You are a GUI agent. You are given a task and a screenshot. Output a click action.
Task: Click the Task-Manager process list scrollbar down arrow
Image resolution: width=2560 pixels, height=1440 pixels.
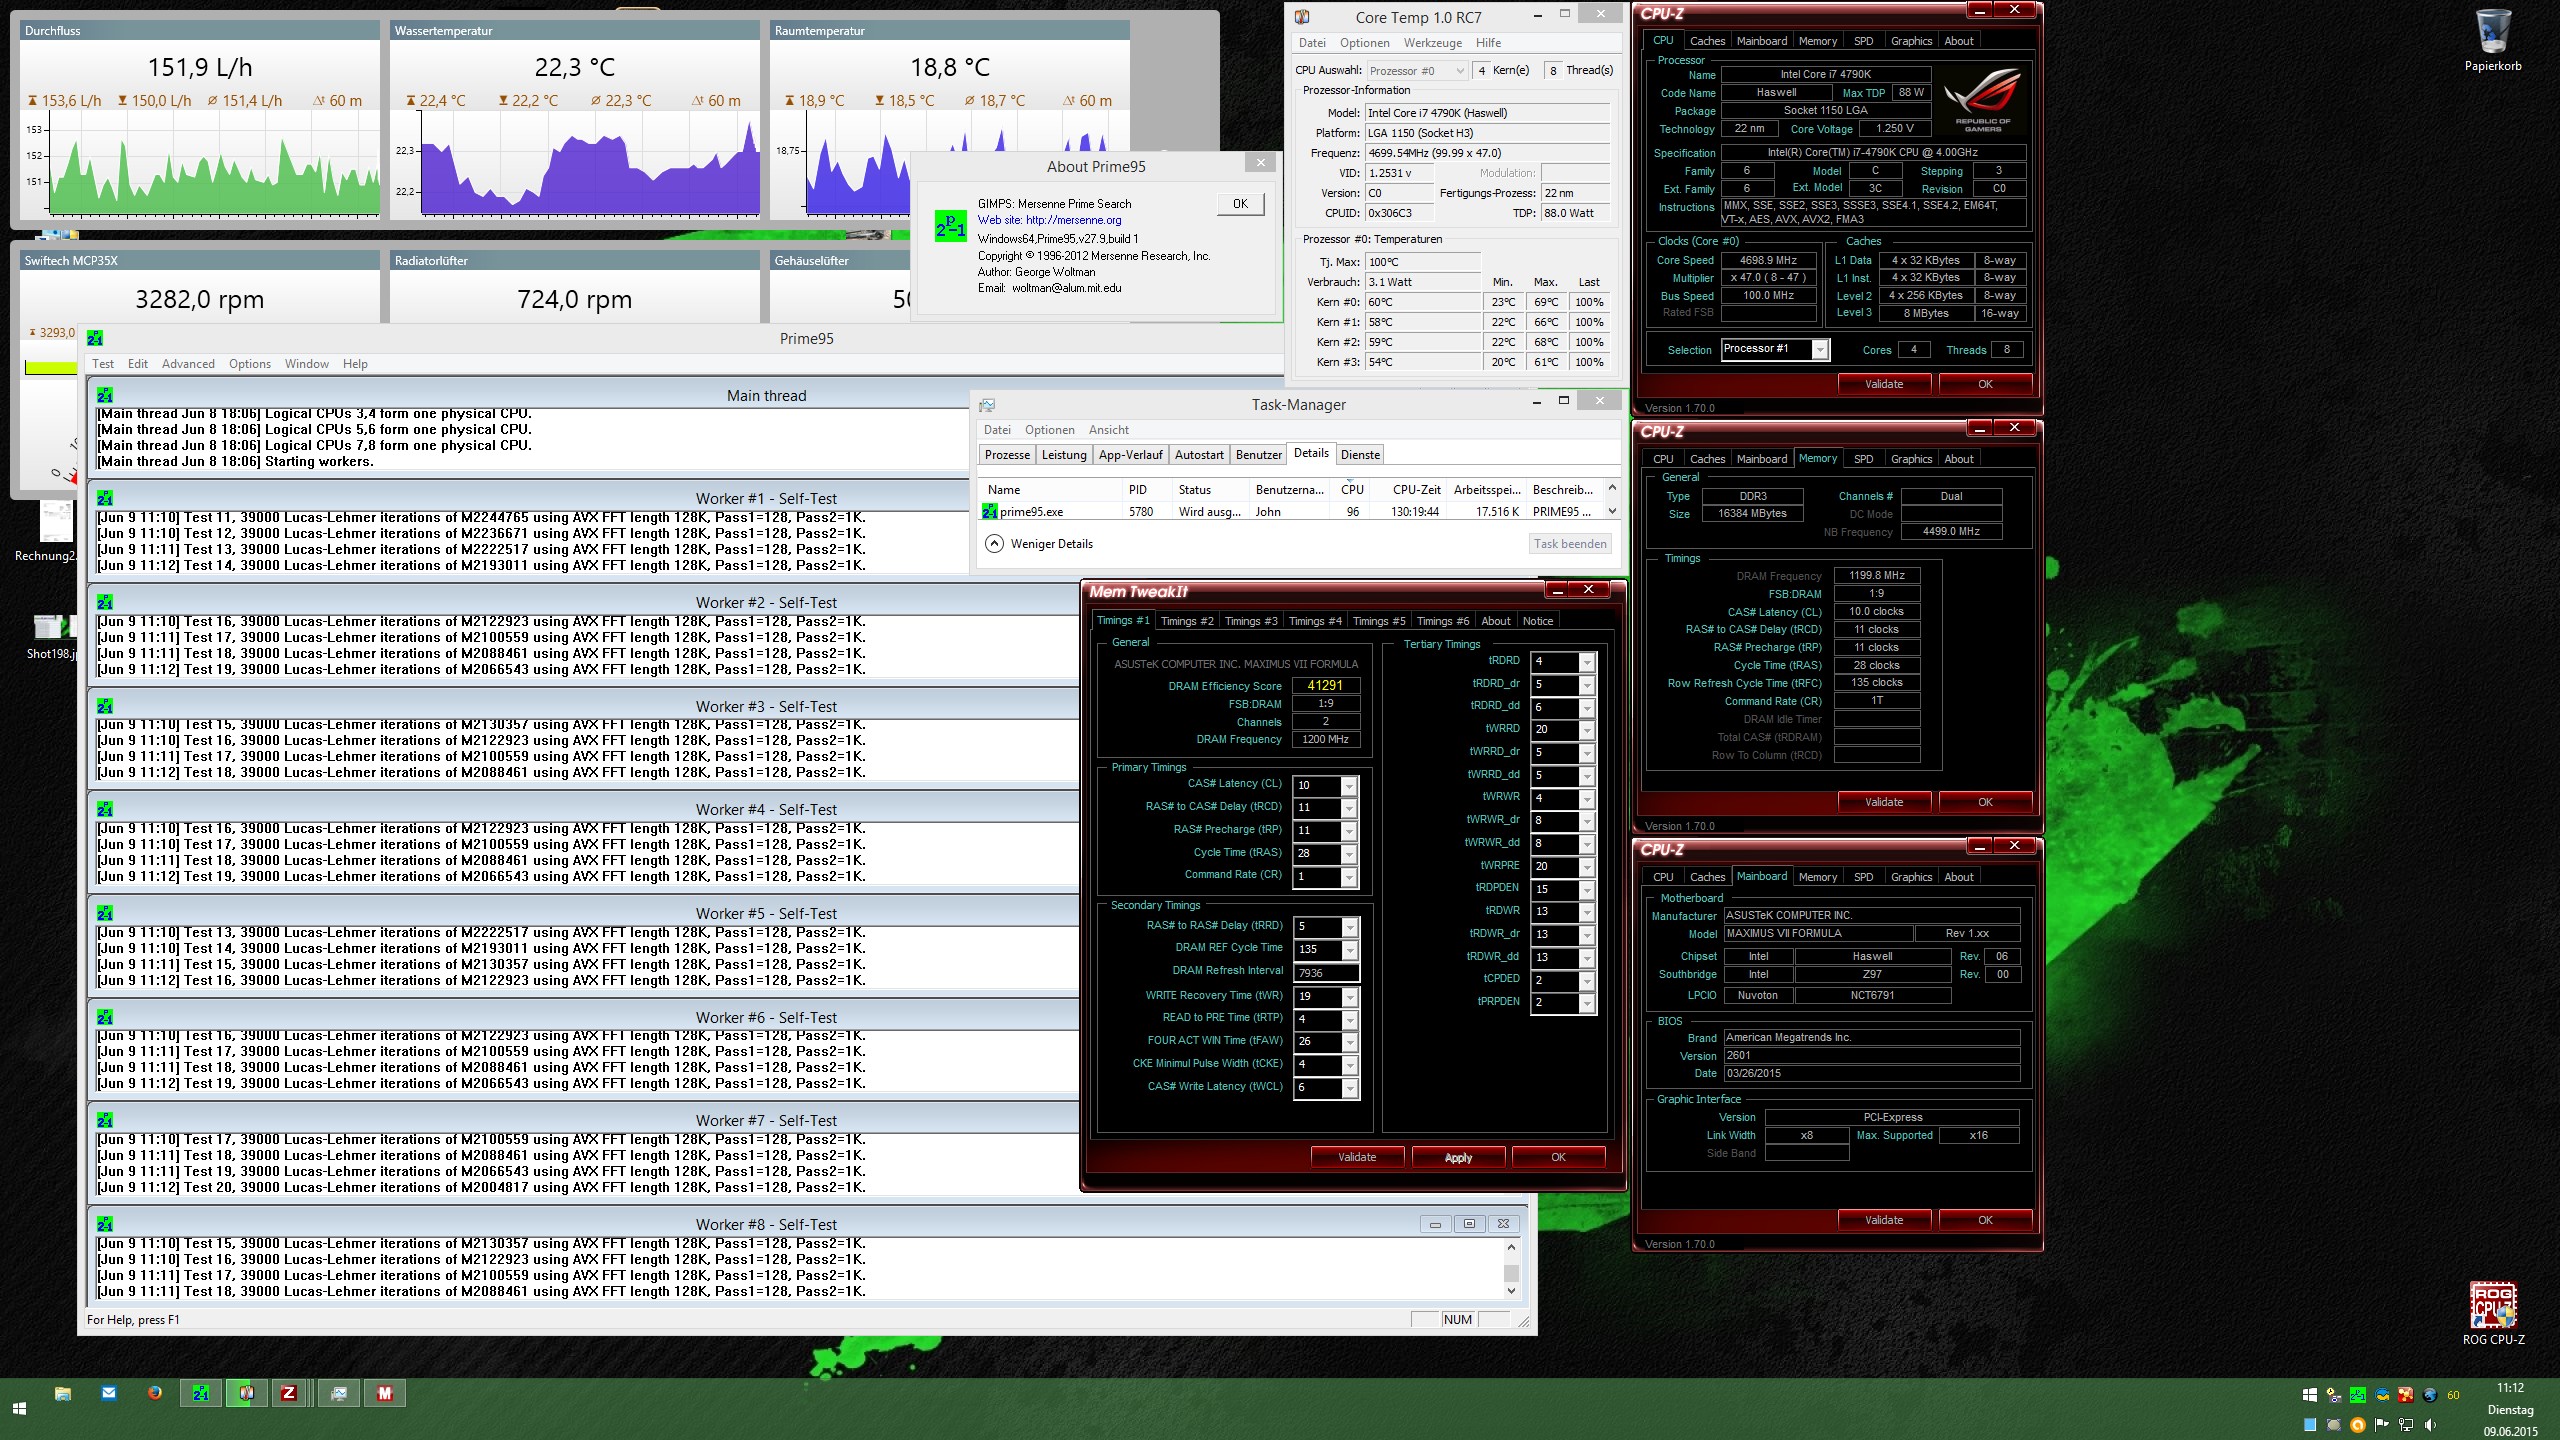tap(1612, 511)
